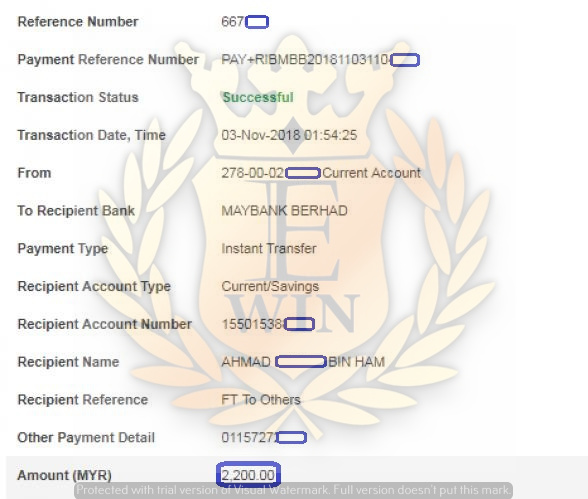588x499 pixels.
Task: Click the Transaction Status label
Action: coord(78,97)
